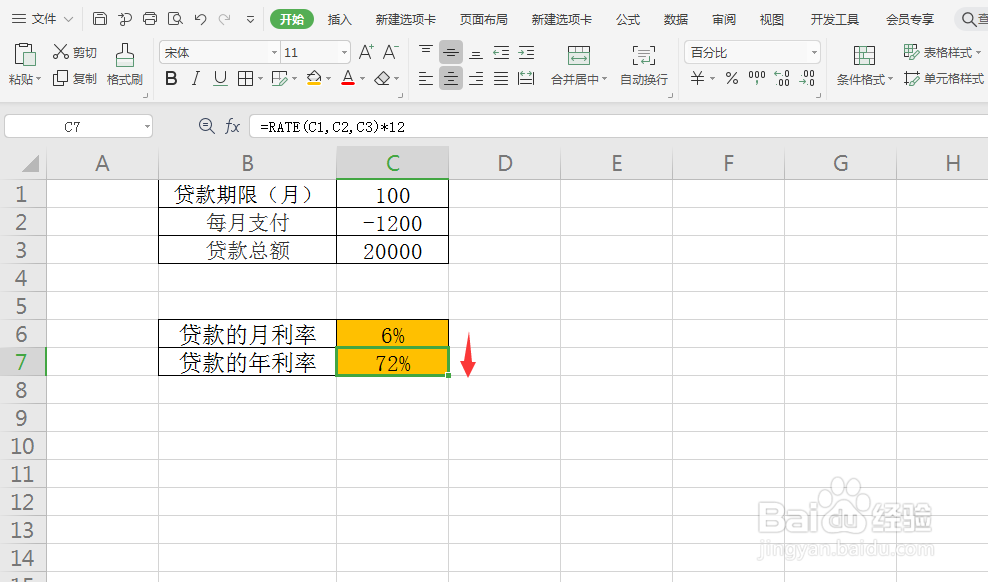Click the 开始 Home tab button

pyautogui.click(x=292, y=20)
